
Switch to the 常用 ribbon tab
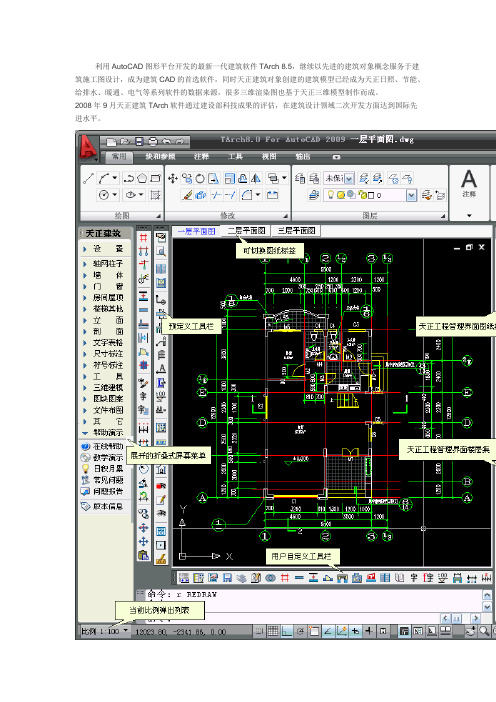coord(119,157)
